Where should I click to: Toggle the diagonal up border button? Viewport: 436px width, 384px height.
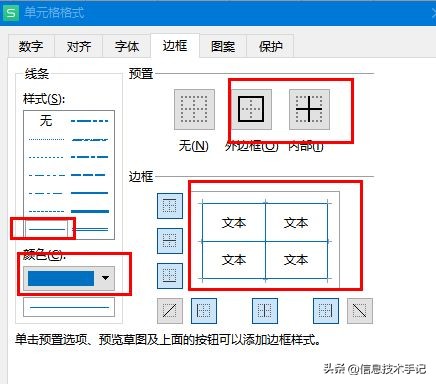tap(170, 311)
